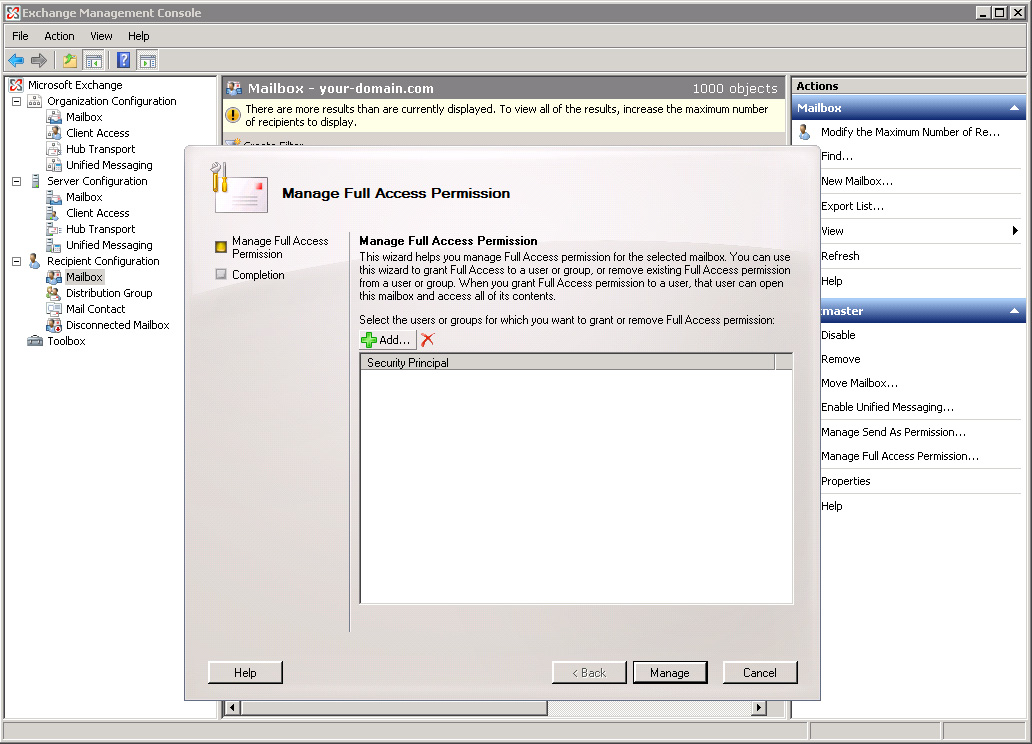Click the disabled Back button in wizard
1032x744 pixels.
(589, 672)
